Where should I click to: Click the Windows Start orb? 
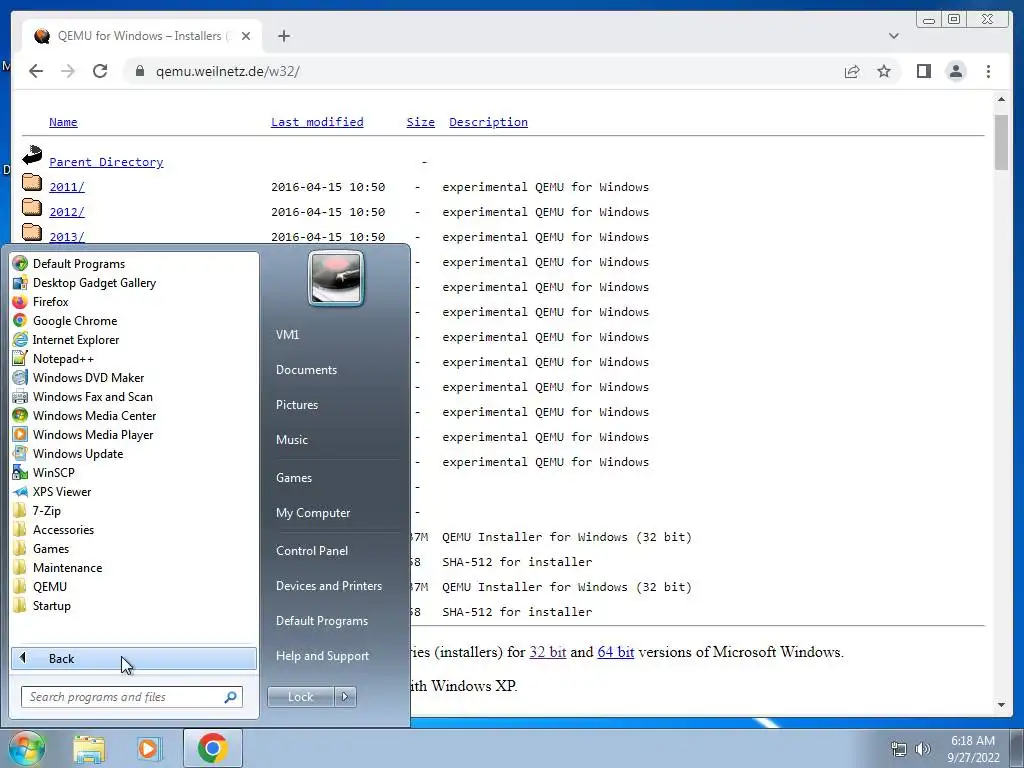point(25,748)
